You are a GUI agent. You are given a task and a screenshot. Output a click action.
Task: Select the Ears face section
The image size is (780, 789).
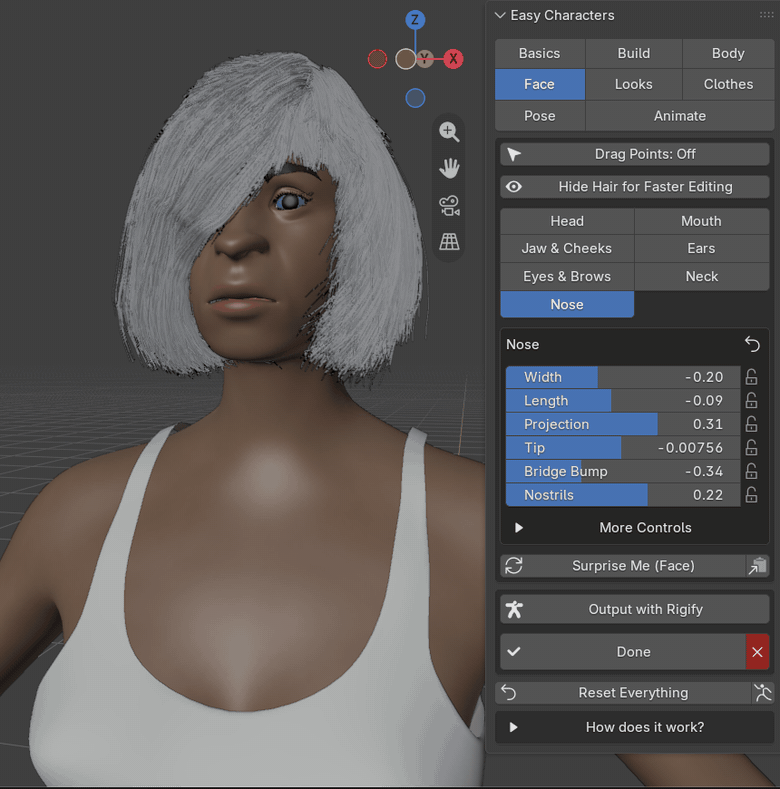click(x=701, y=249)
